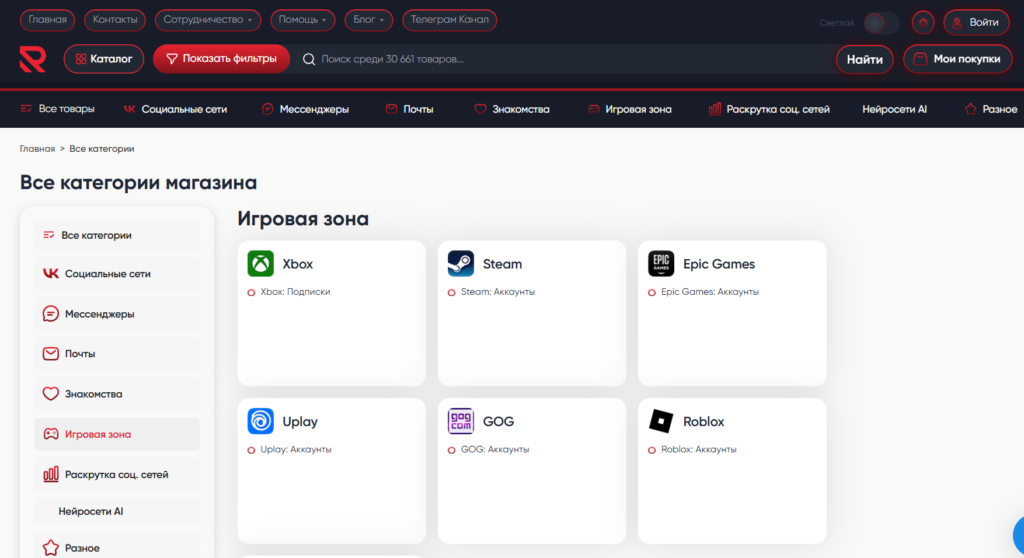Select the Roblox: Аккаунты radio item
The height and width of the screenshot is (558, 1024).
[692, 450]
